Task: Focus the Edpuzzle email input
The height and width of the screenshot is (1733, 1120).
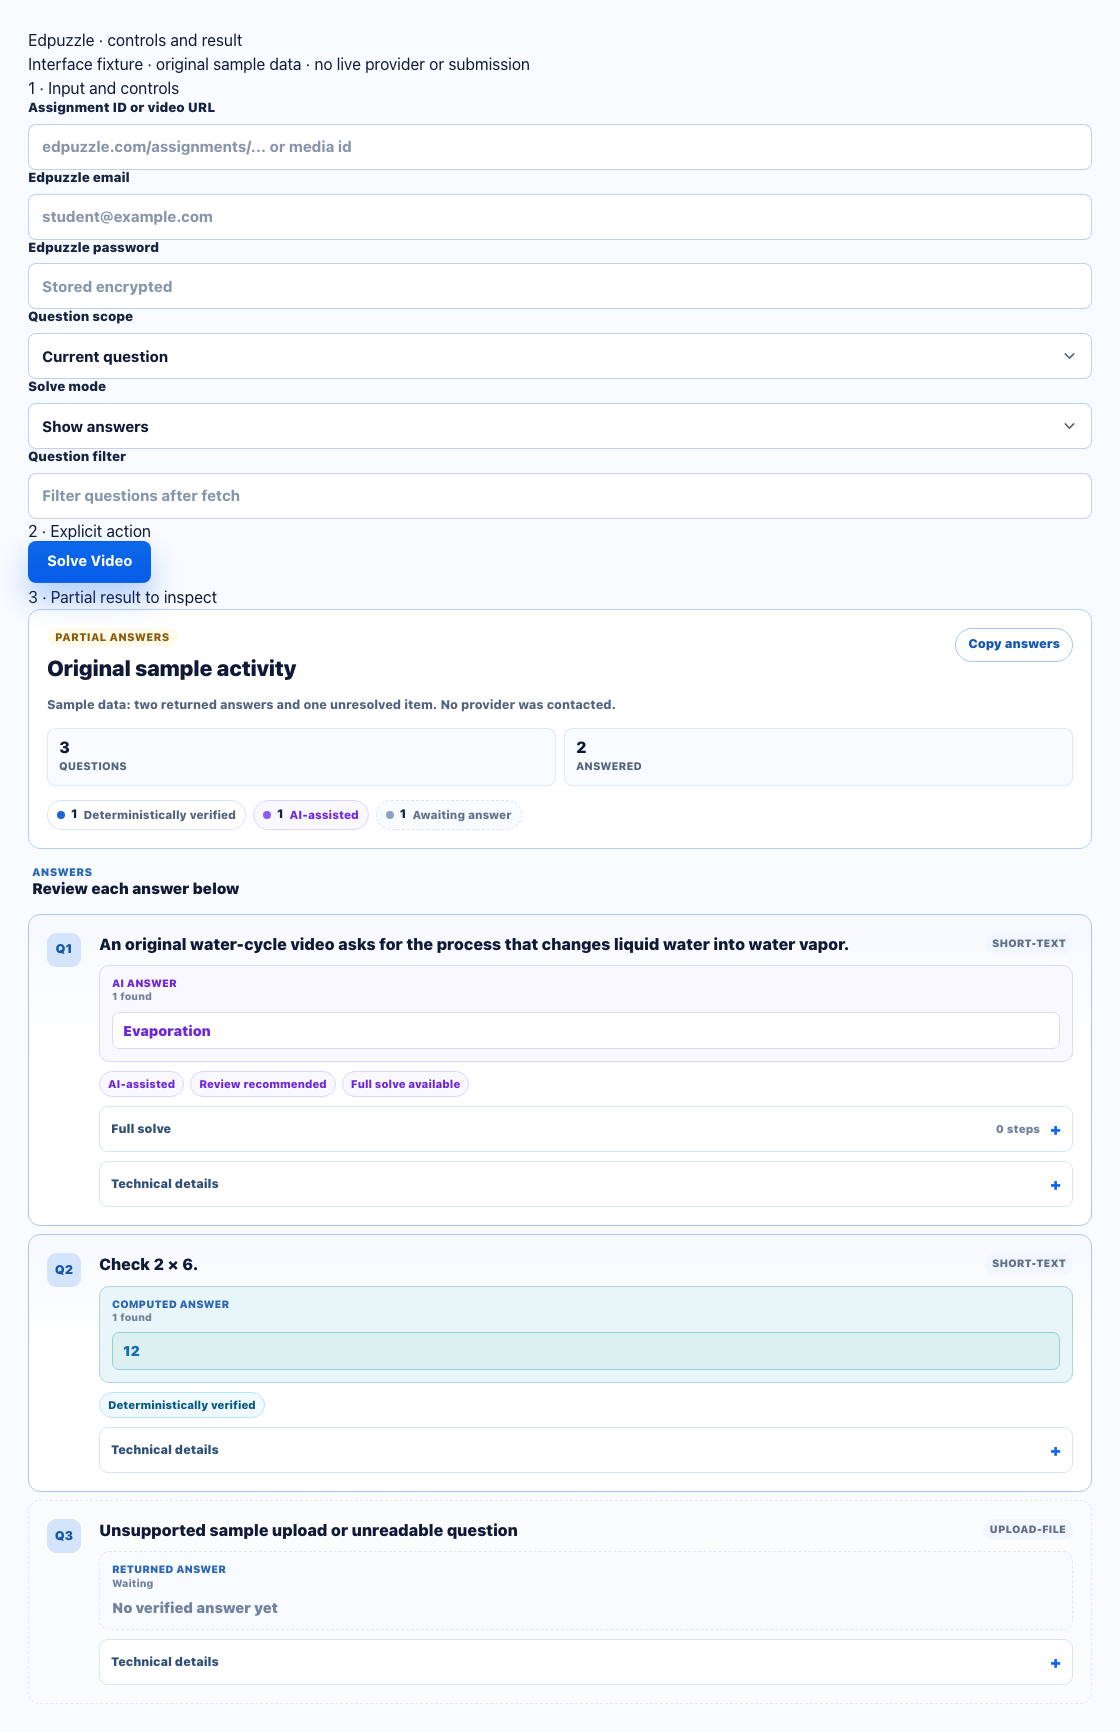Action: tap(559, 217)
